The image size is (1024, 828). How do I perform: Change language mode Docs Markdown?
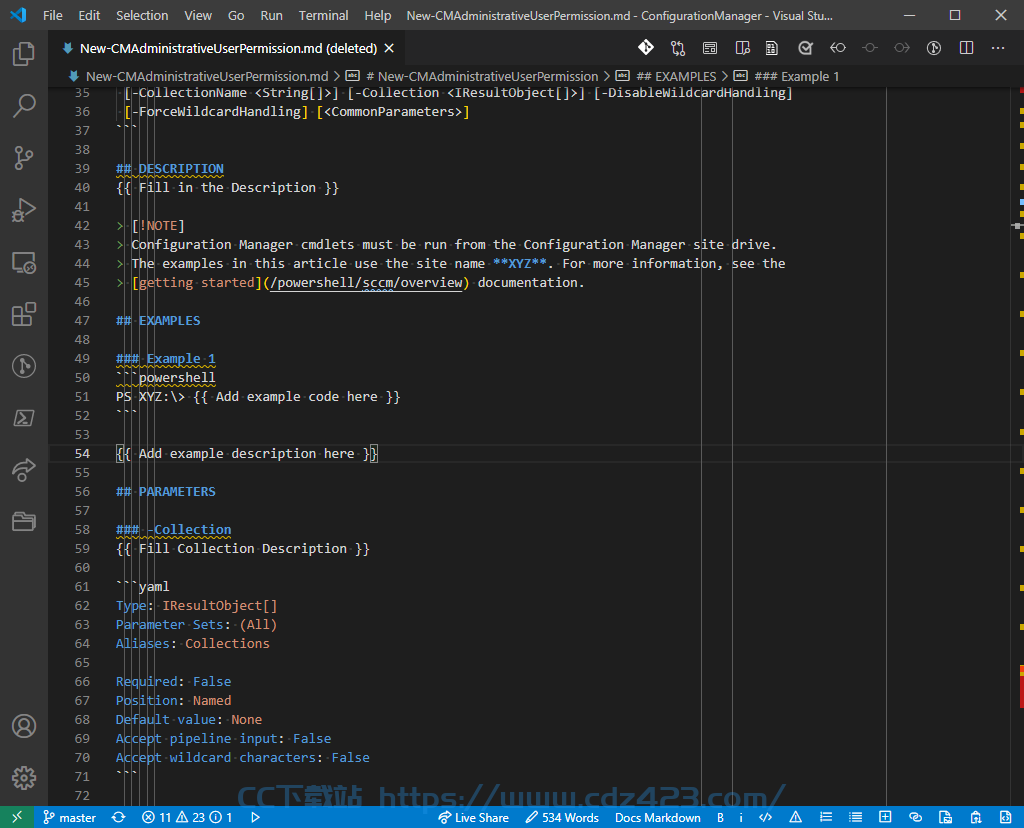pos(658,817)
